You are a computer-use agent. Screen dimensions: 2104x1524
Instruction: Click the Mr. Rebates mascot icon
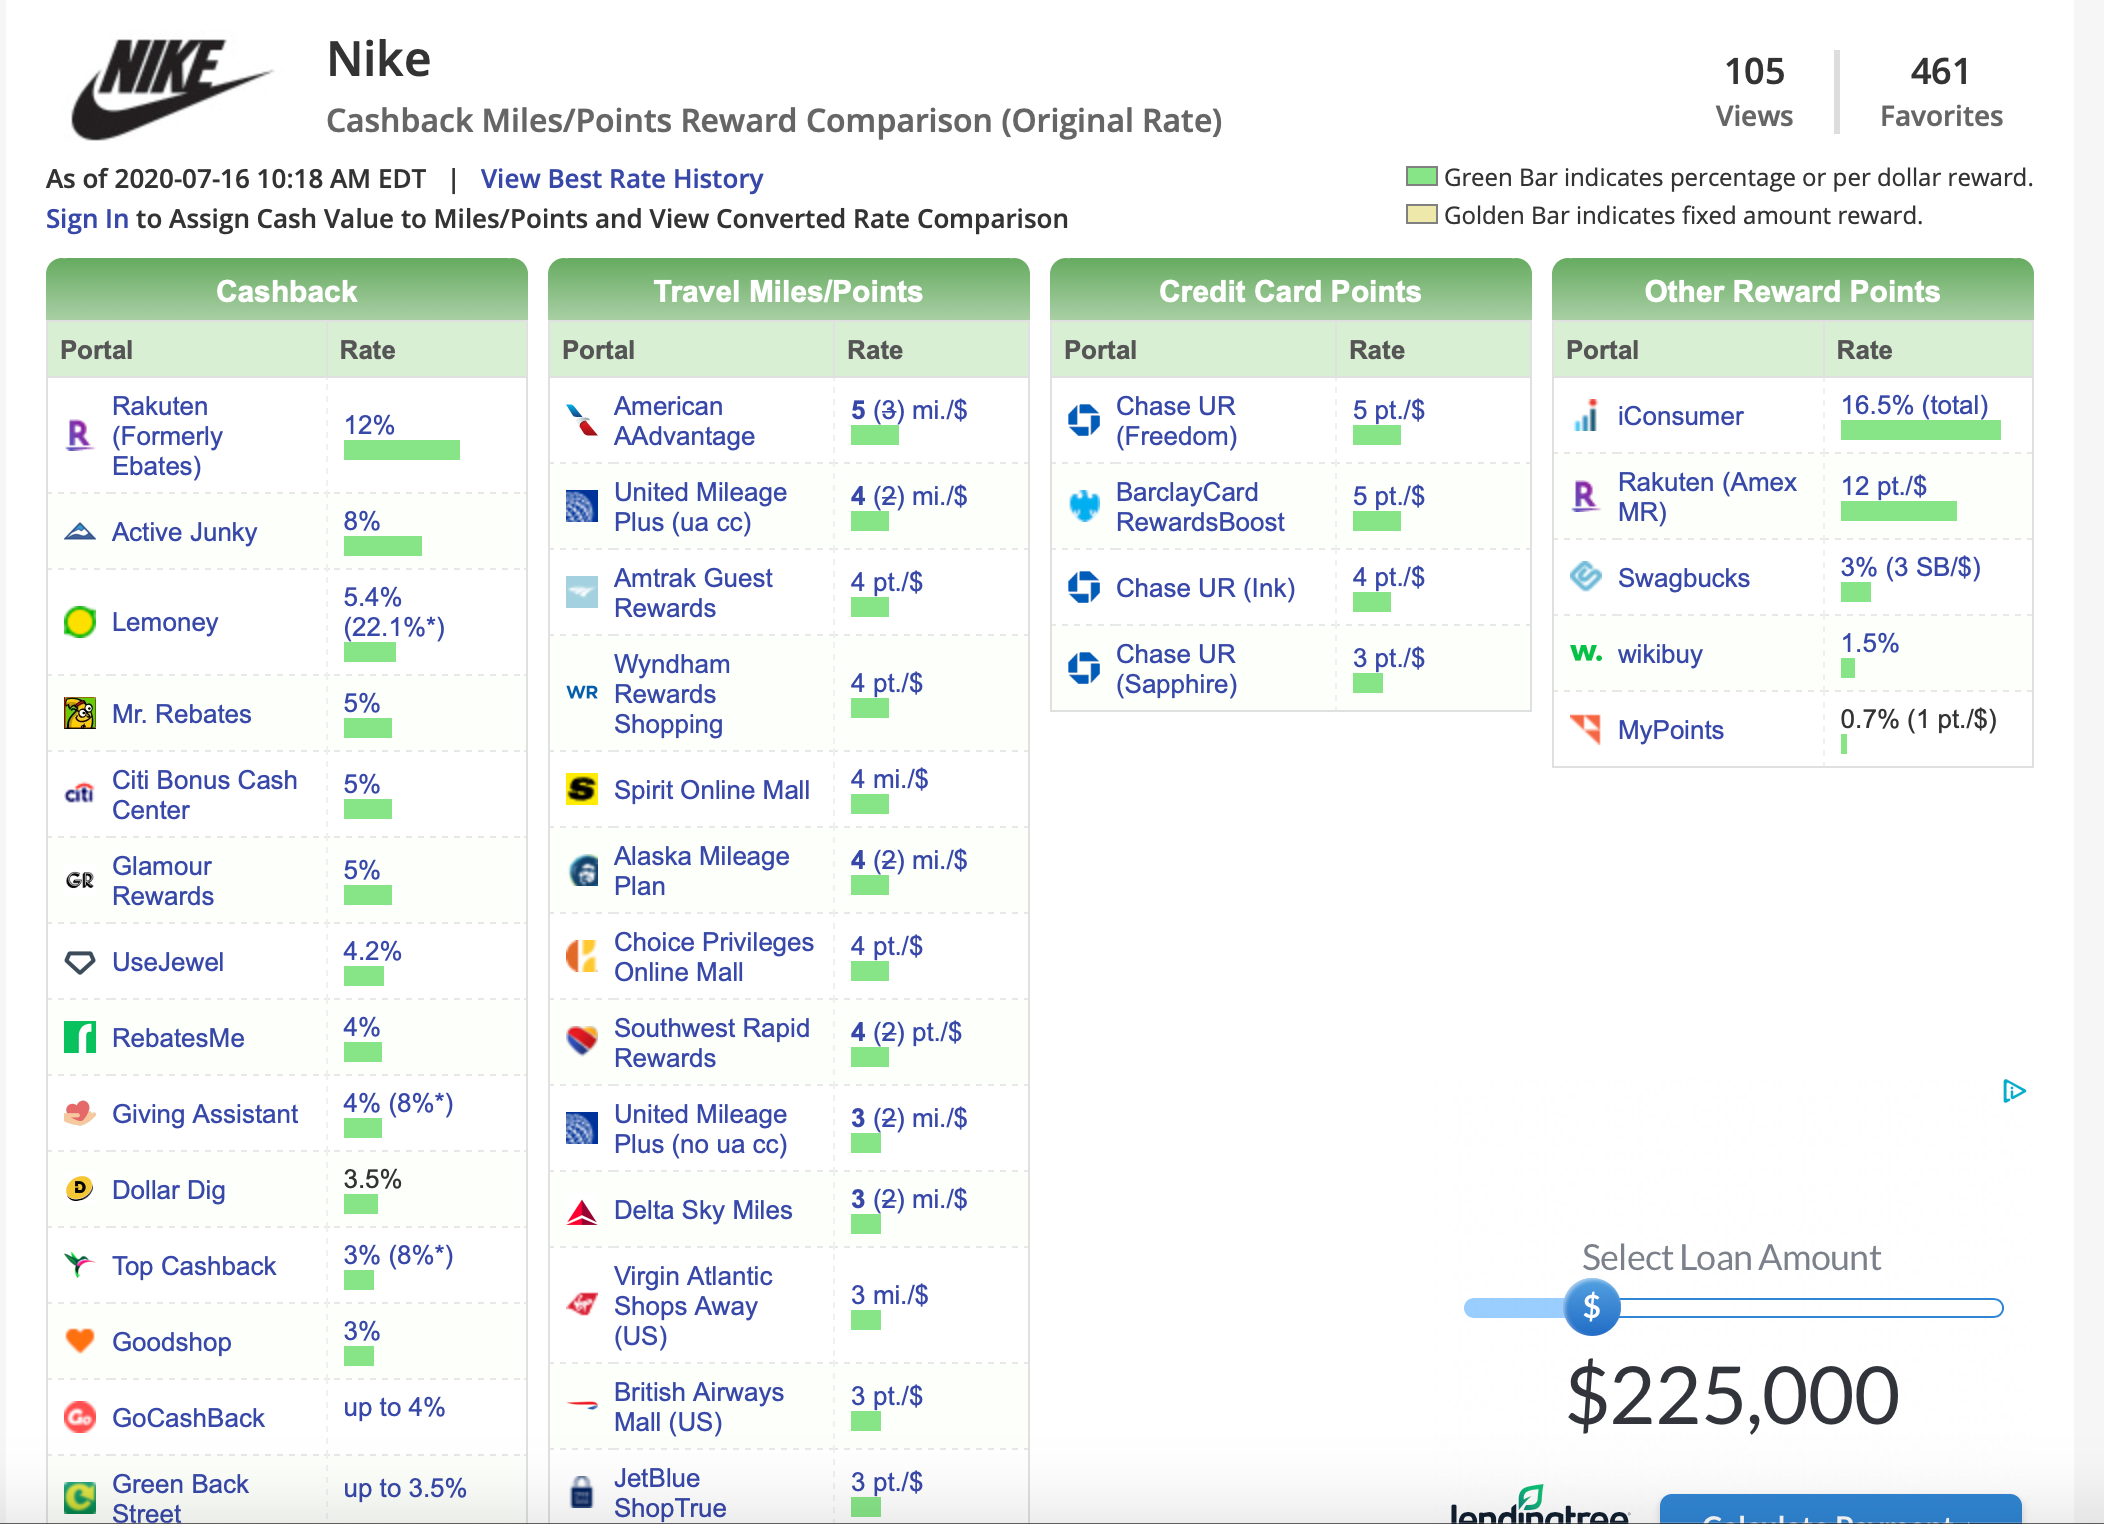point(79,714)
